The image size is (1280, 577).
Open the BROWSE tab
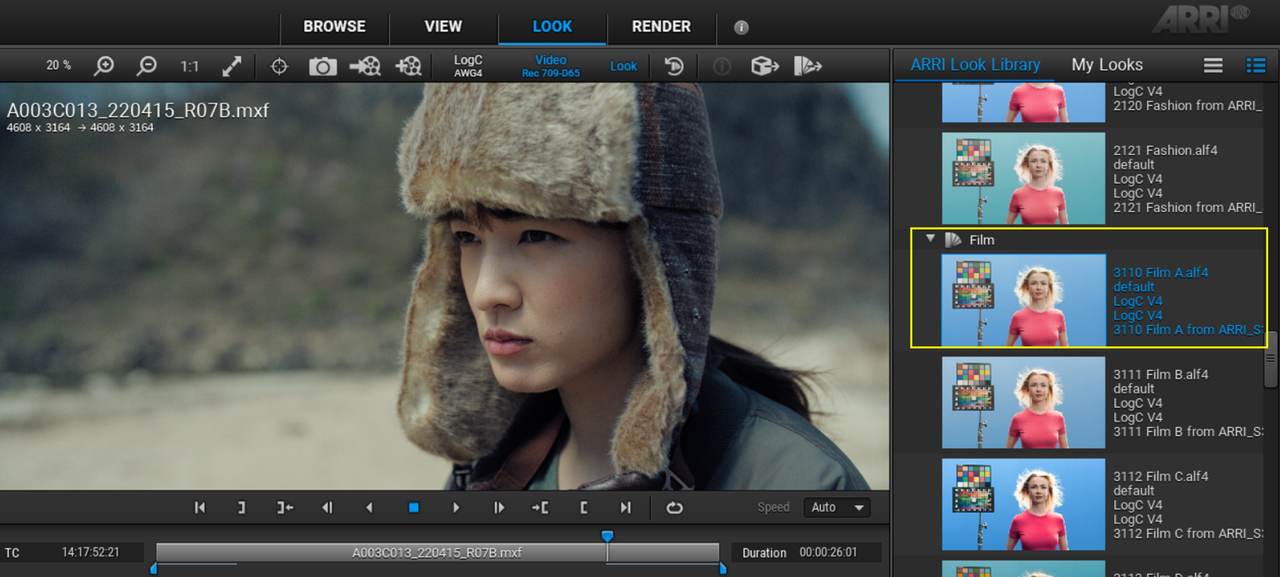(335, 26)
